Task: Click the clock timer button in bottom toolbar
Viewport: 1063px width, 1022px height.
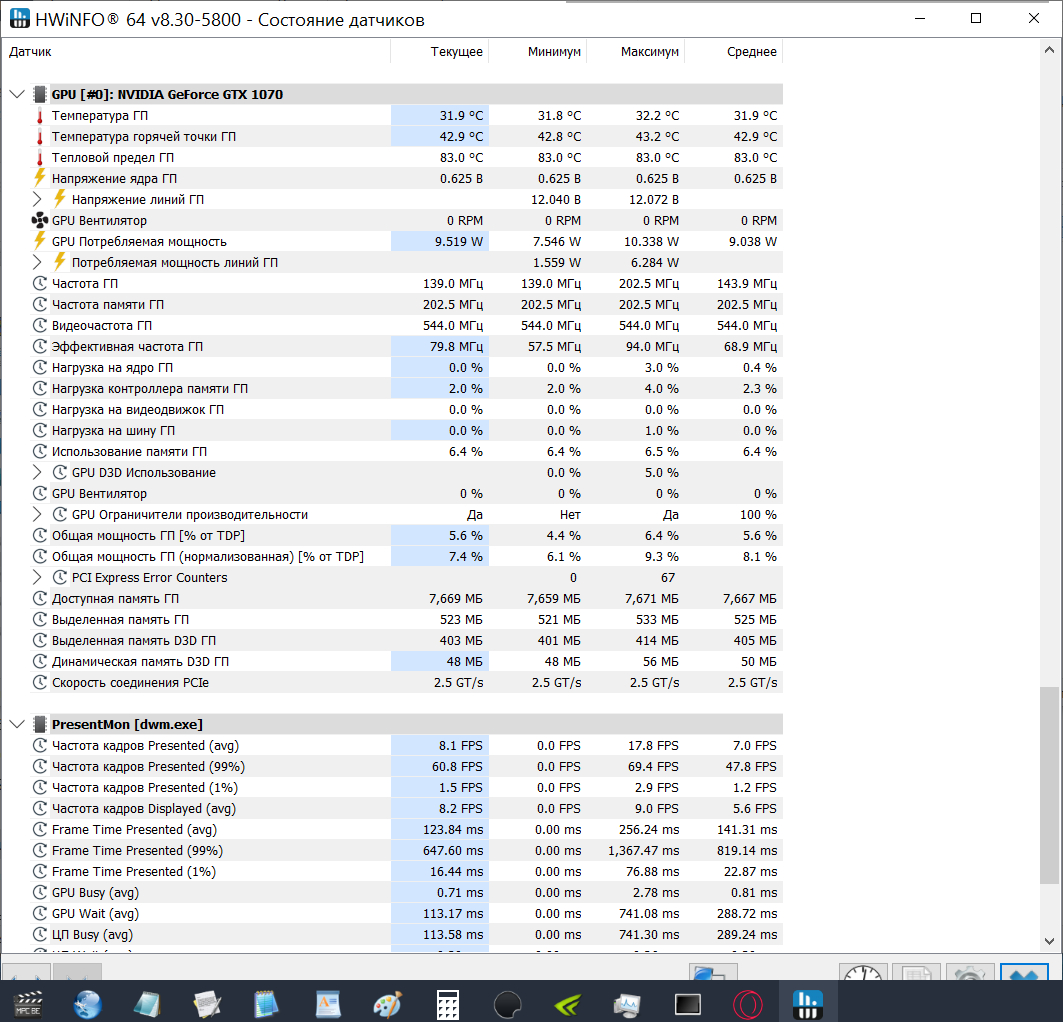Action: click(x=863, y=971)
